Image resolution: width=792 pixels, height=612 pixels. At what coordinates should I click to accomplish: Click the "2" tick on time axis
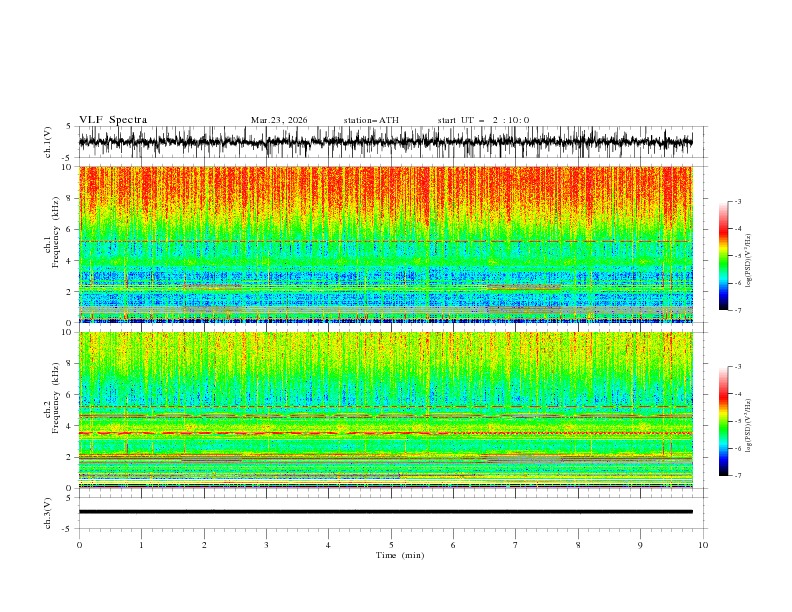pyautogui.click(x=204, y=545)
